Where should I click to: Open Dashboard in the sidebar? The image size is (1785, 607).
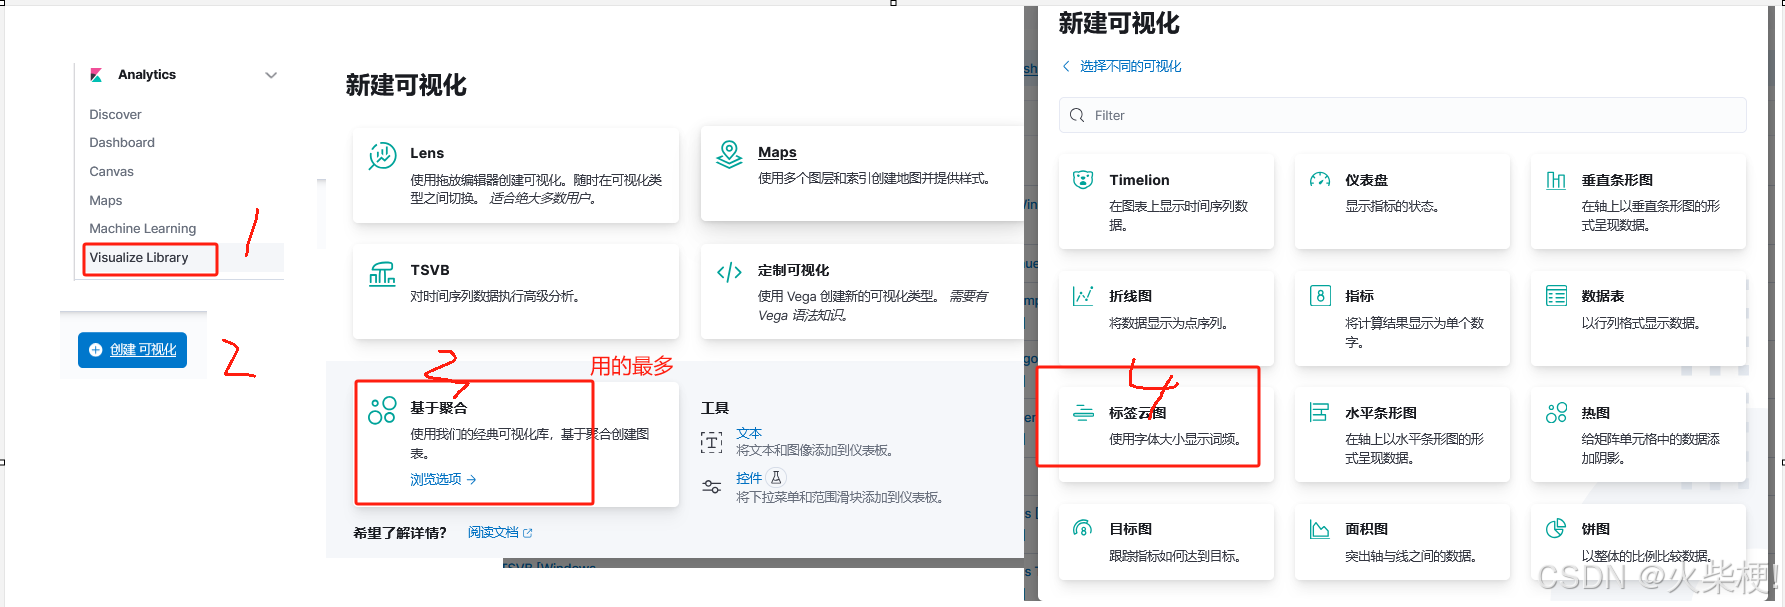(122, 143)
